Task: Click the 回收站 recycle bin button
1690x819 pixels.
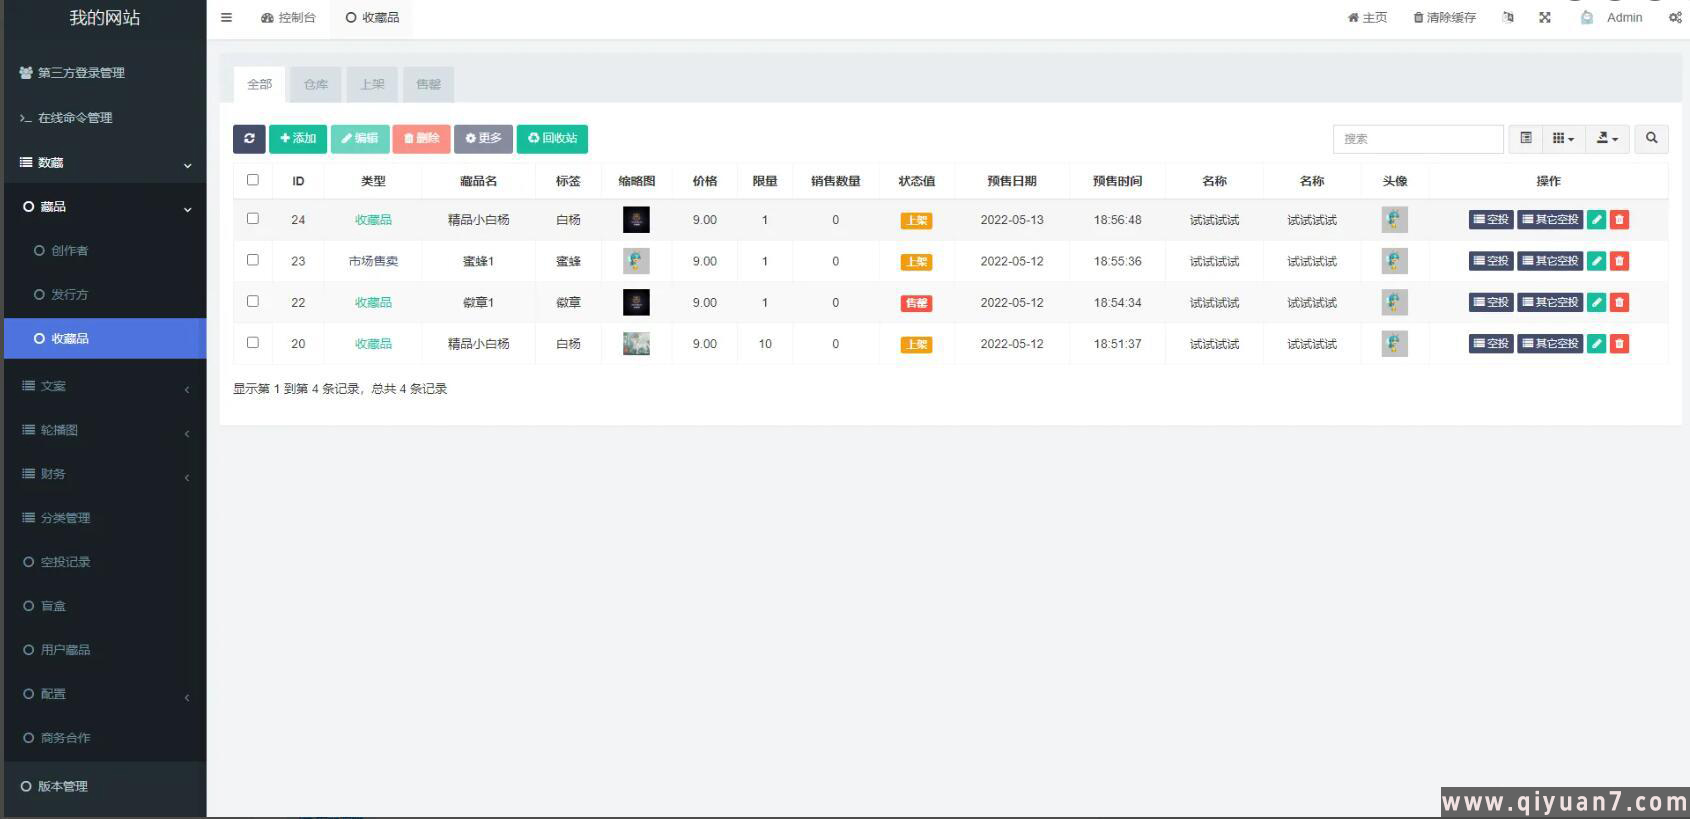Action: click(x=552, y=139)
